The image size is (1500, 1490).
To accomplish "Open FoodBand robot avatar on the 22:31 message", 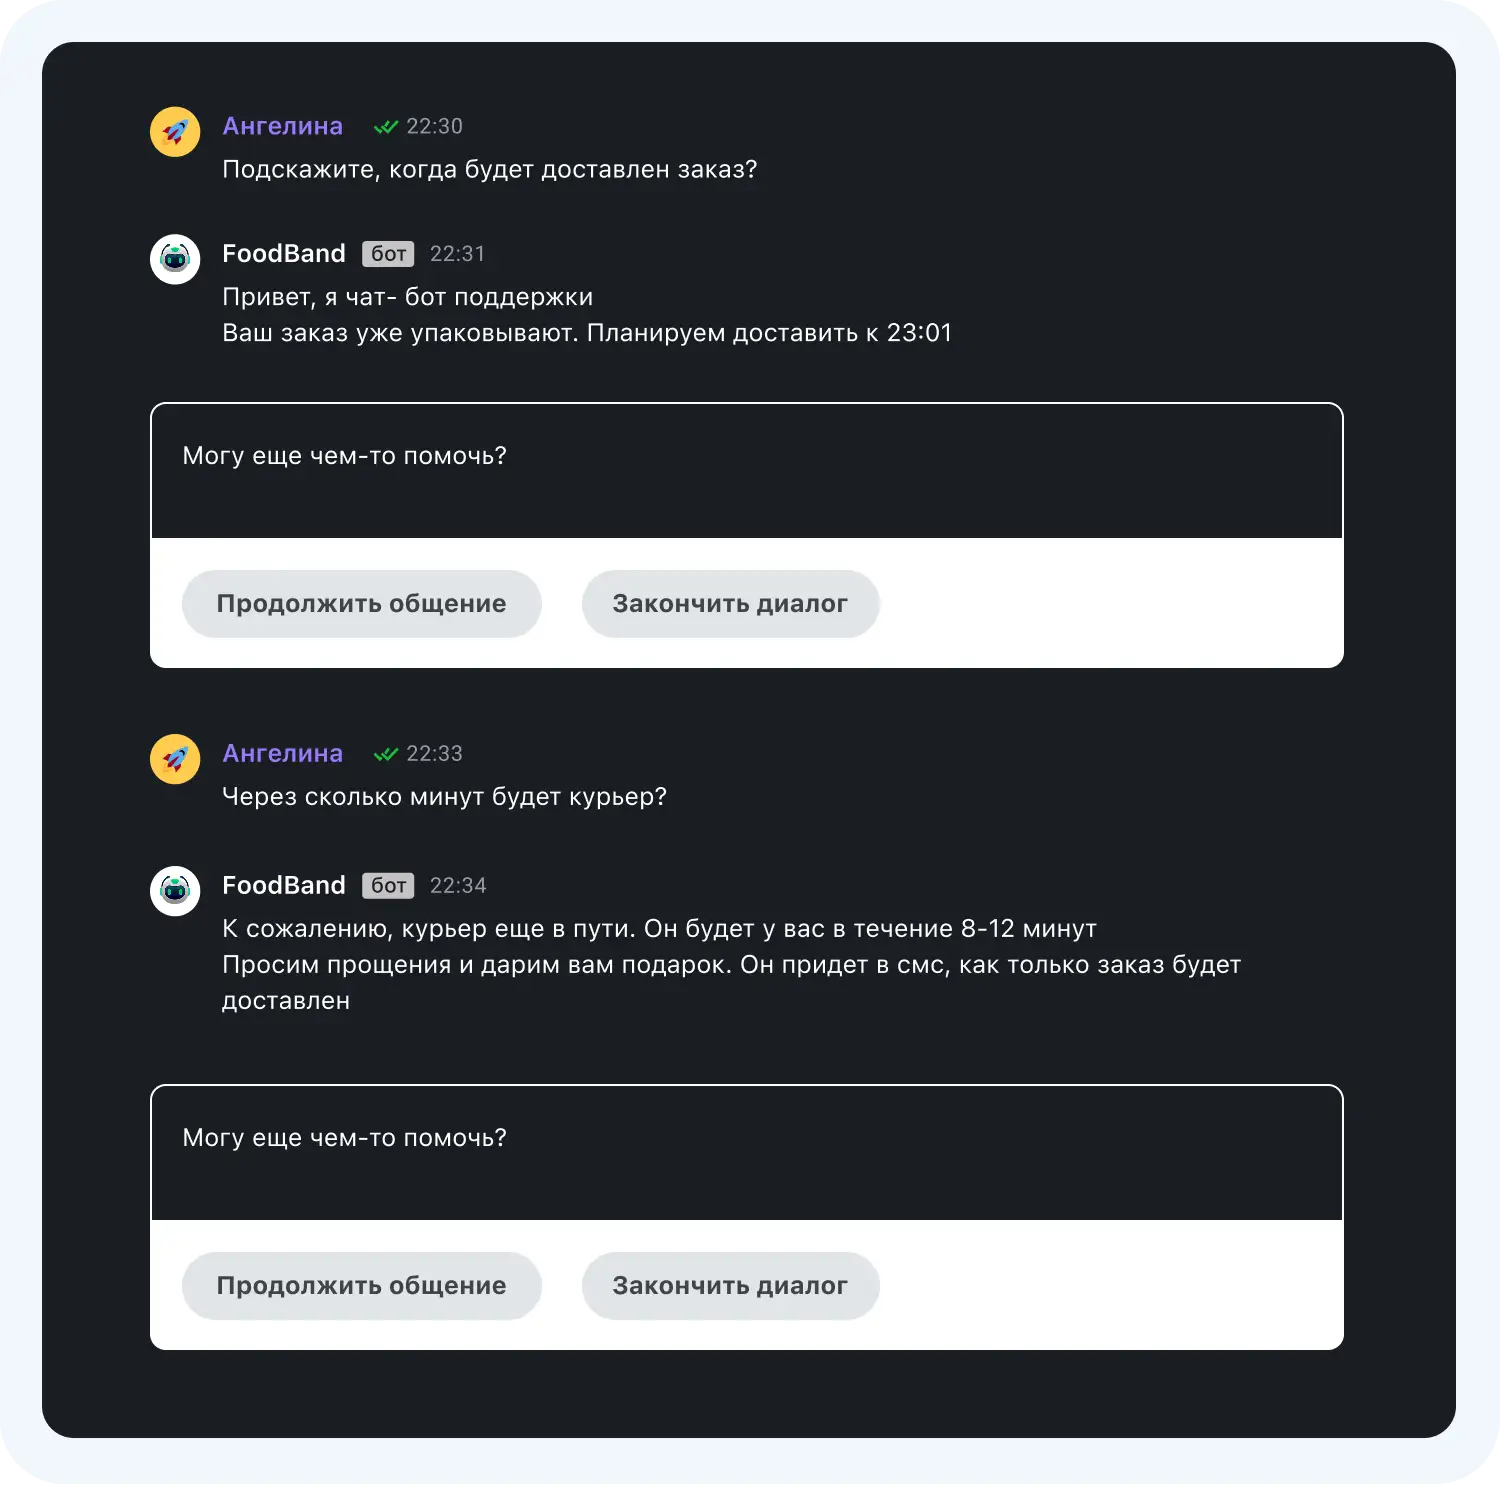I will click(x=175, y=259).
